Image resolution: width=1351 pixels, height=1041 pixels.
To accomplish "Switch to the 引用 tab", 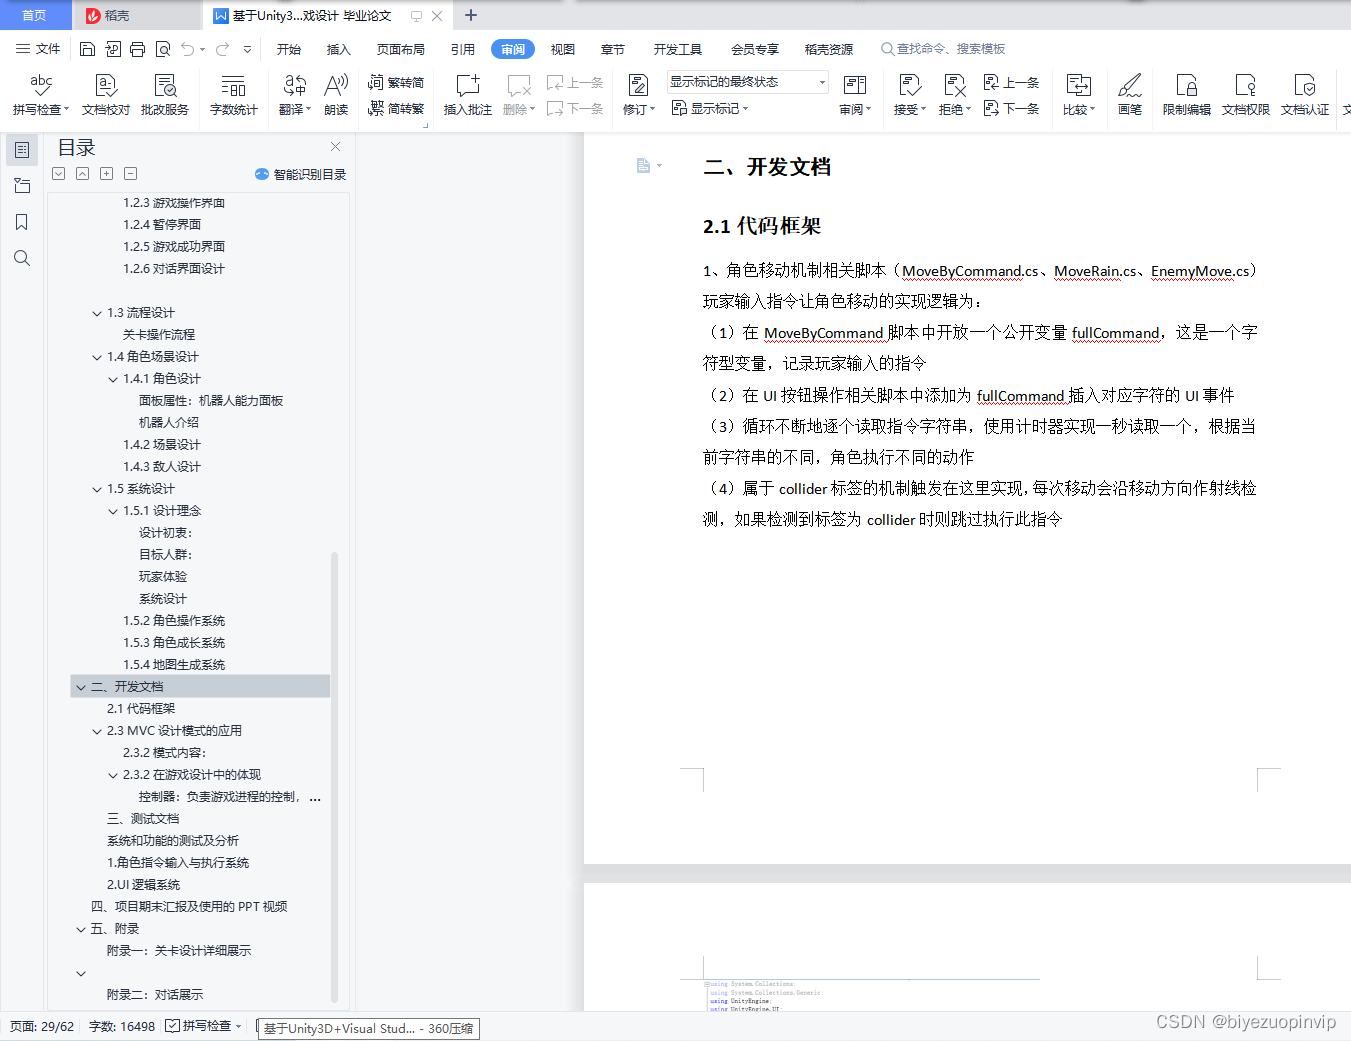I will pos(463,49).
